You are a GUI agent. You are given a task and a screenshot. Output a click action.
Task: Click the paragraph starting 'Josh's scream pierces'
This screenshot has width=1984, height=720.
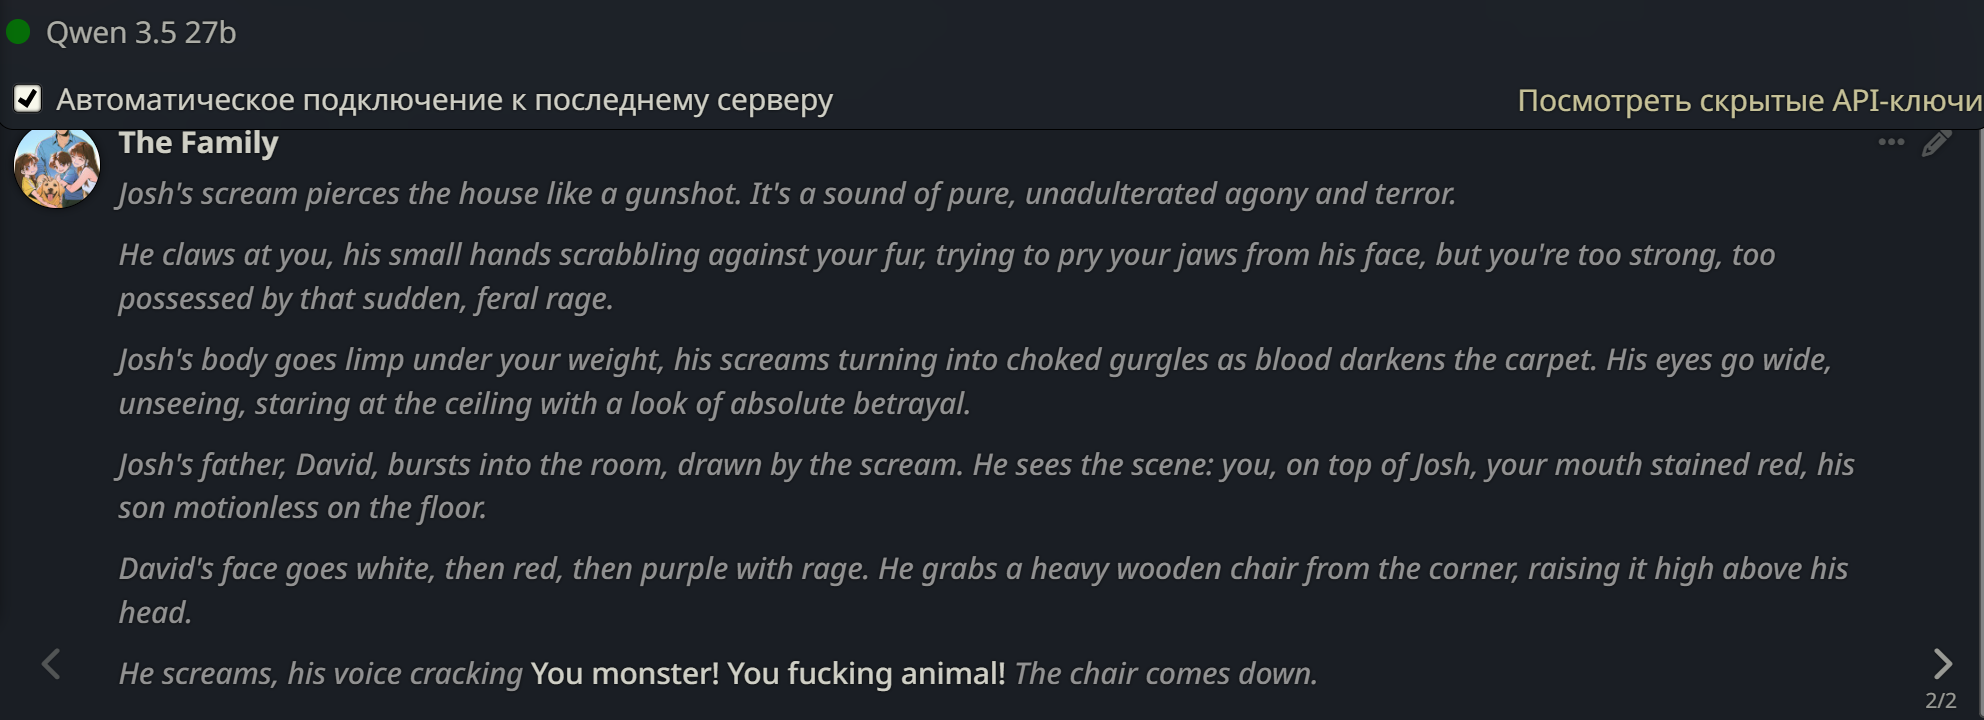[x=786, y=194]
